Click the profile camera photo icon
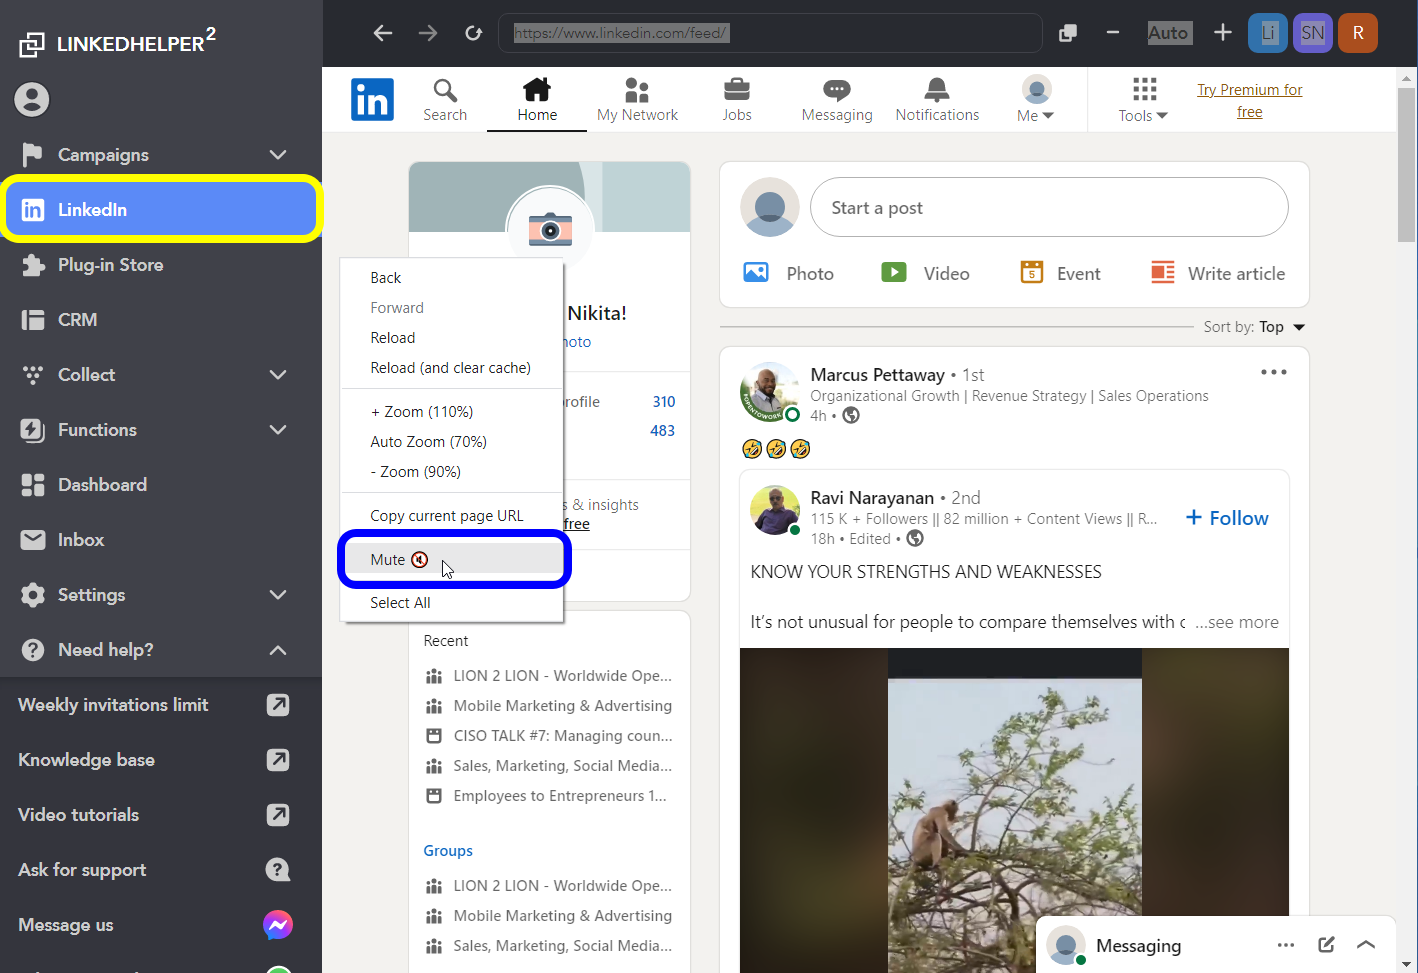Image resolution: width=1418 pixels, height=973 pixels. tap(550, 229)
